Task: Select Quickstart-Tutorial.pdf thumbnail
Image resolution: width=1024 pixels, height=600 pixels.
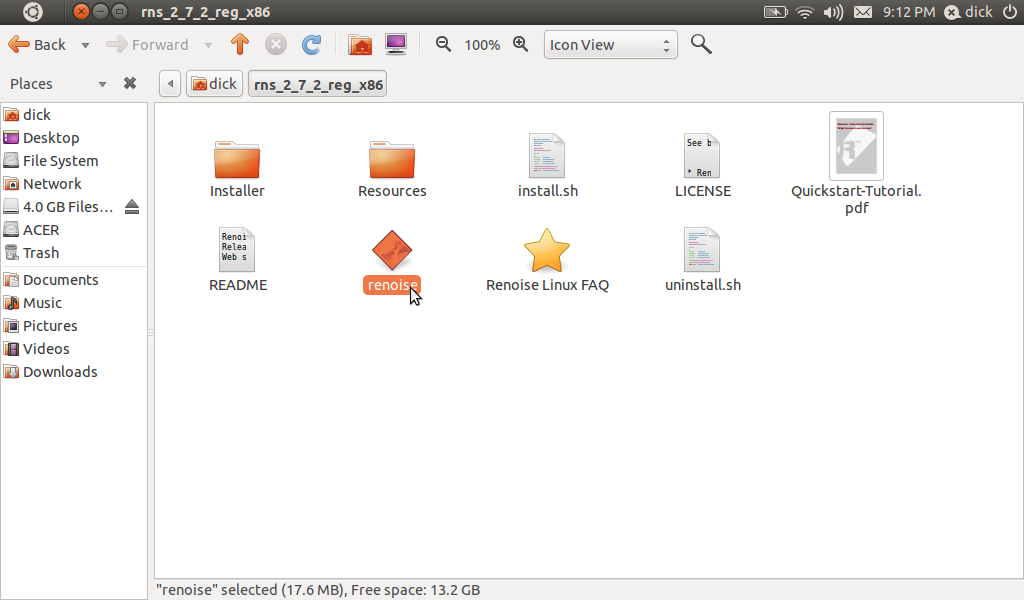Action: coord(856,146)
